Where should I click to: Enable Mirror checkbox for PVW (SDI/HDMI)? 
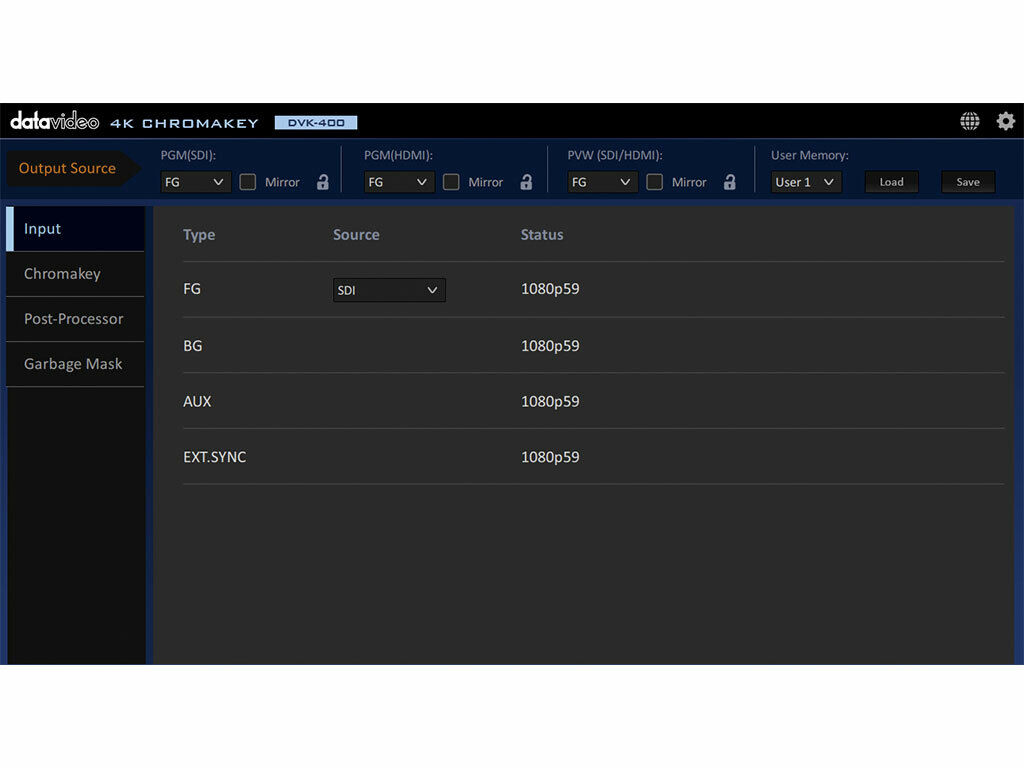(x=655, y=182)
